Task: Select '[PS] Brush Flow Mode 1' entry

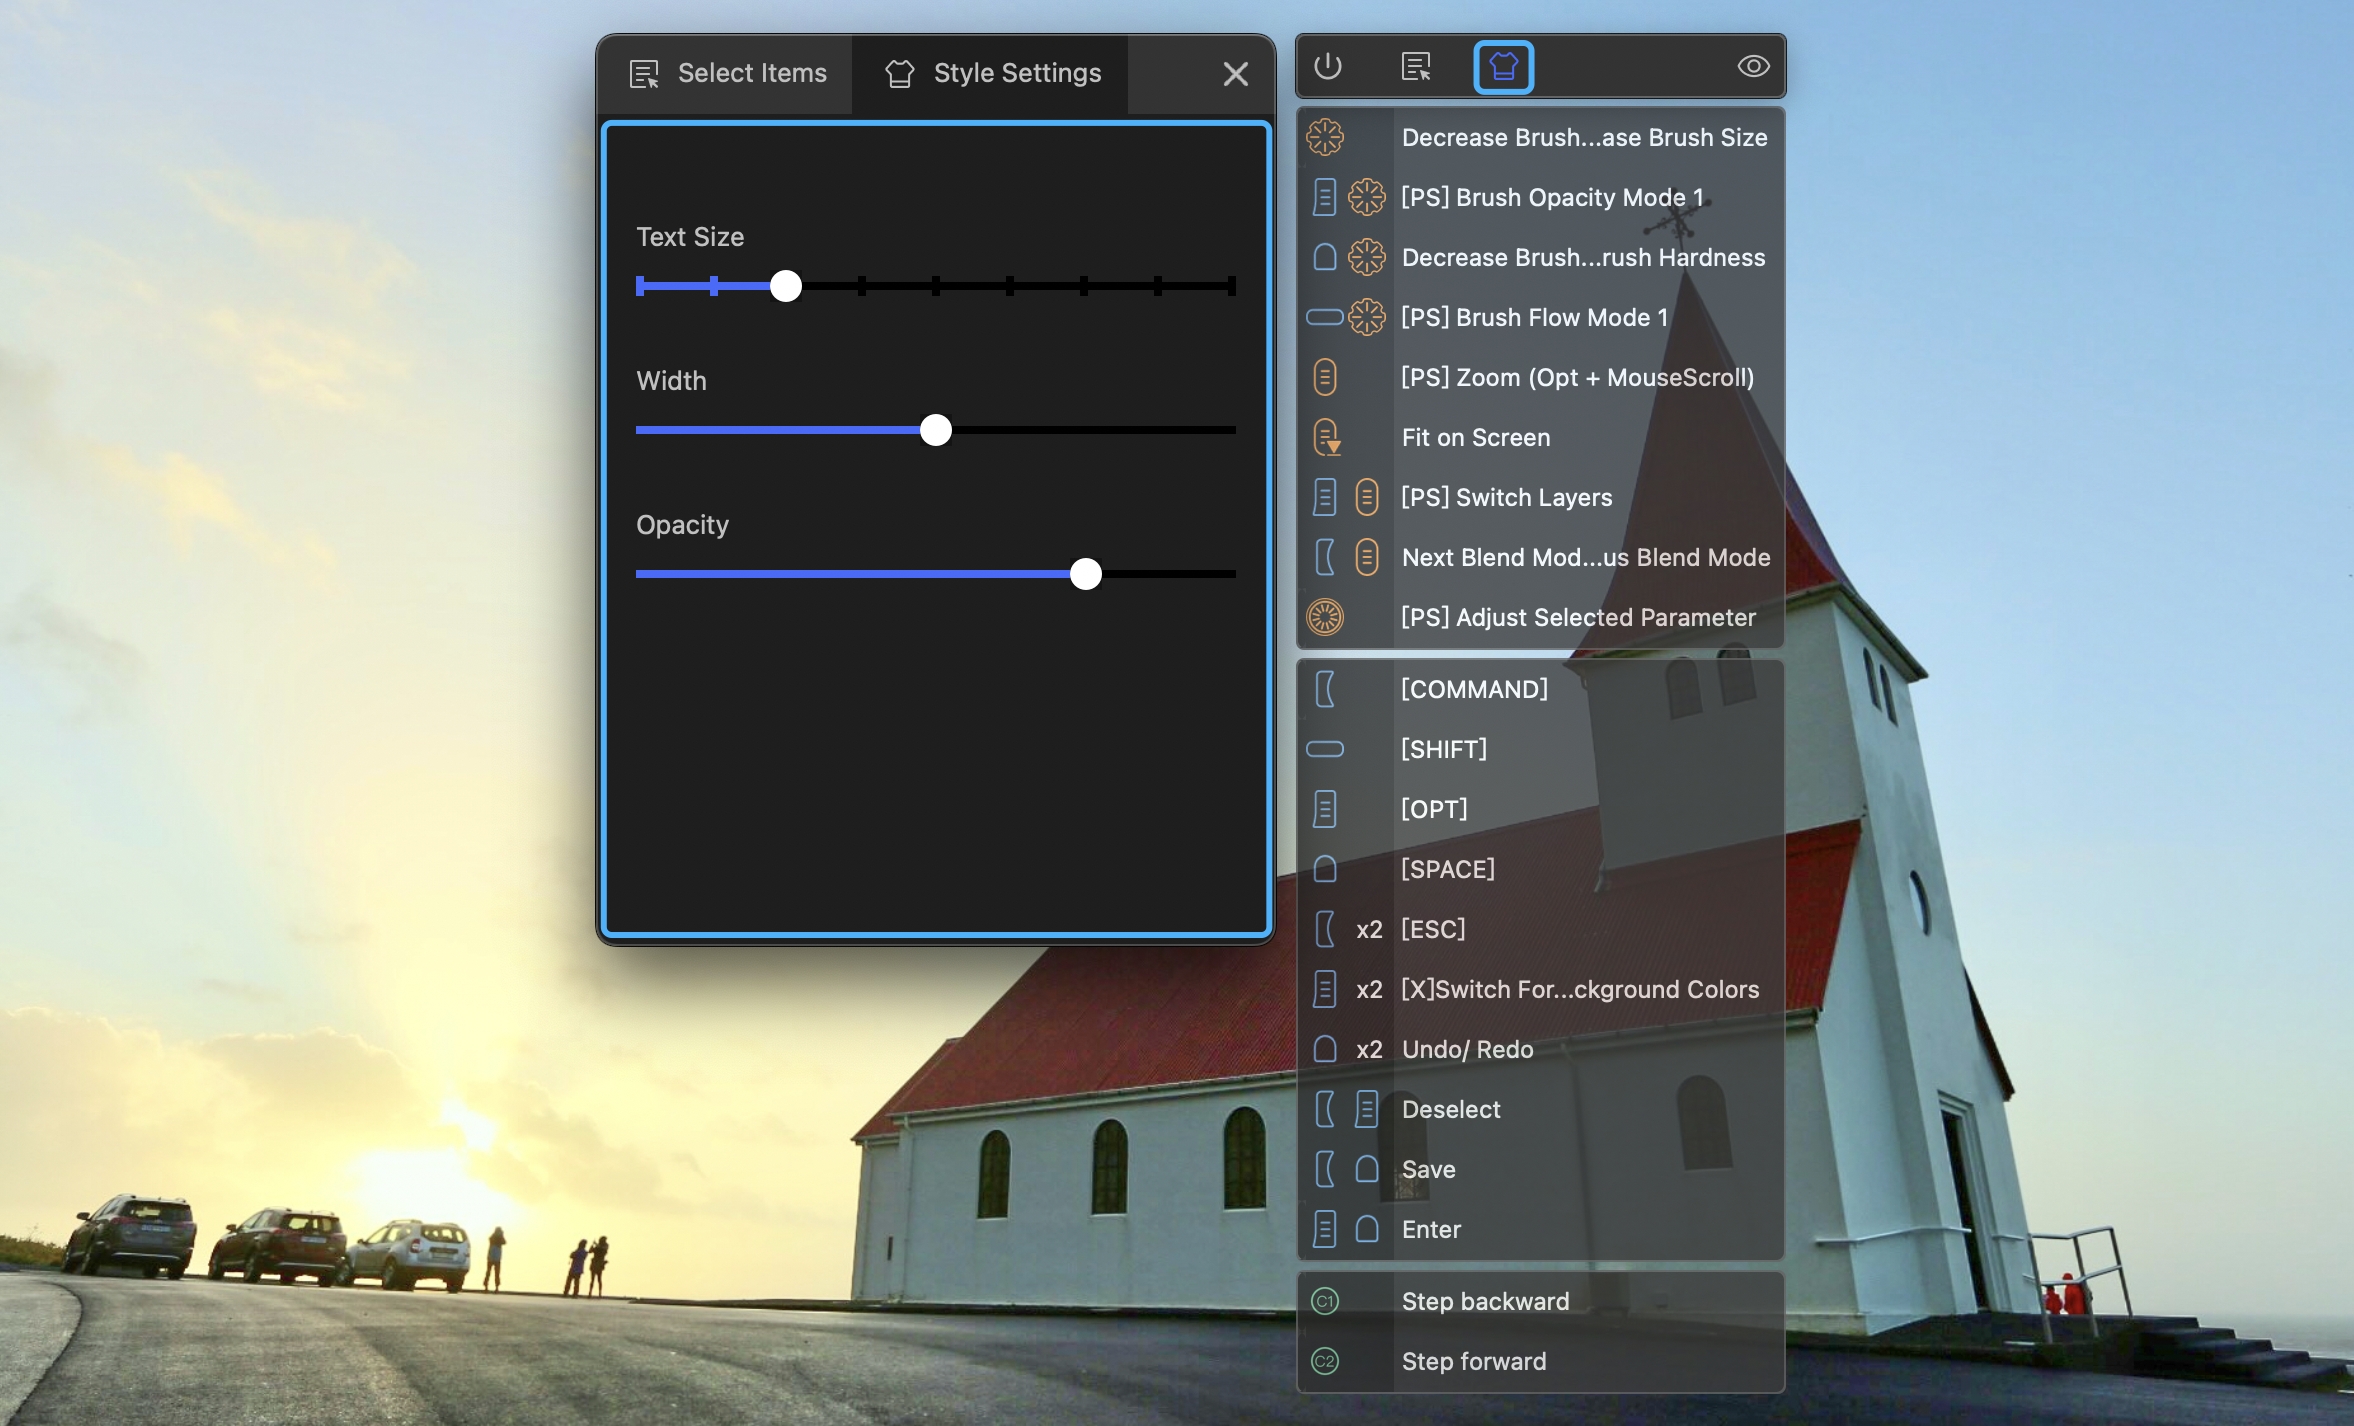Action: point(1541,317)
